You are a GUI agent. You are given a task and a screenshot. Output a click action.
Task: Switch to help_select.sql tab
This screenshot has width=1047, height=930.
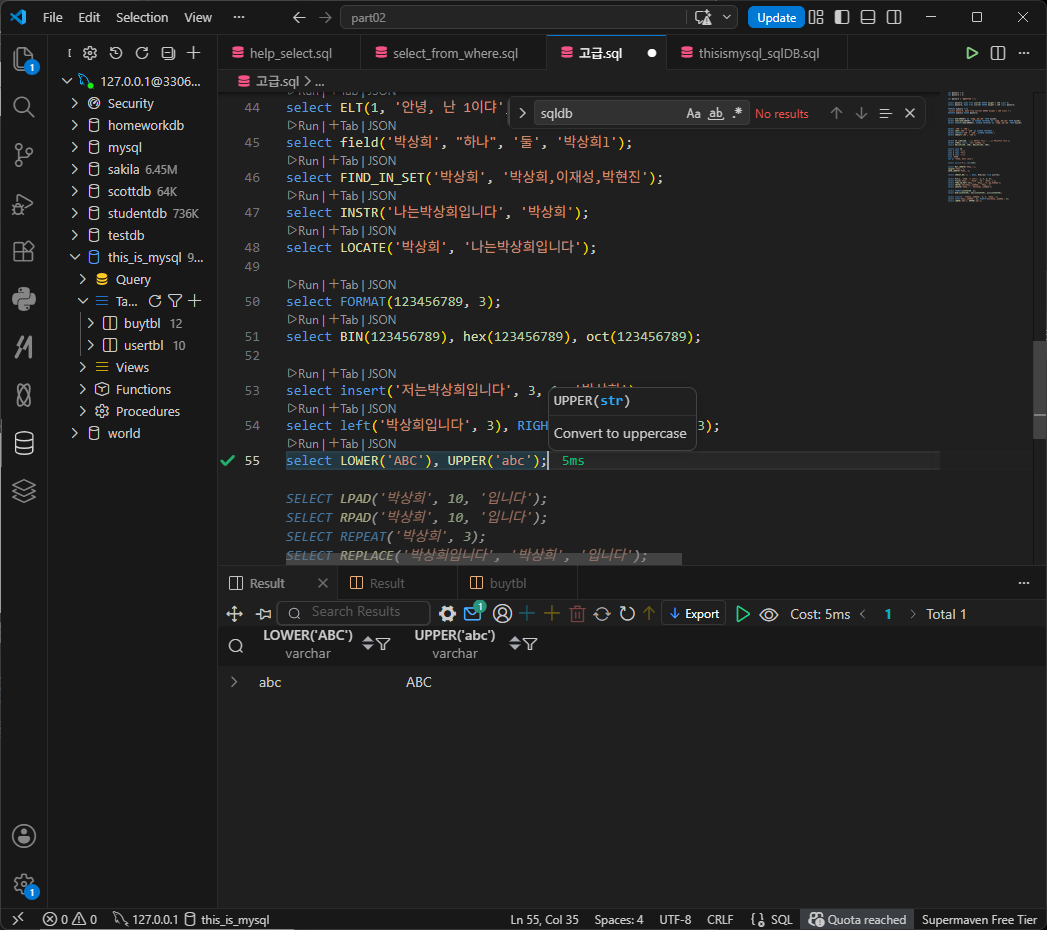(289, 53)
